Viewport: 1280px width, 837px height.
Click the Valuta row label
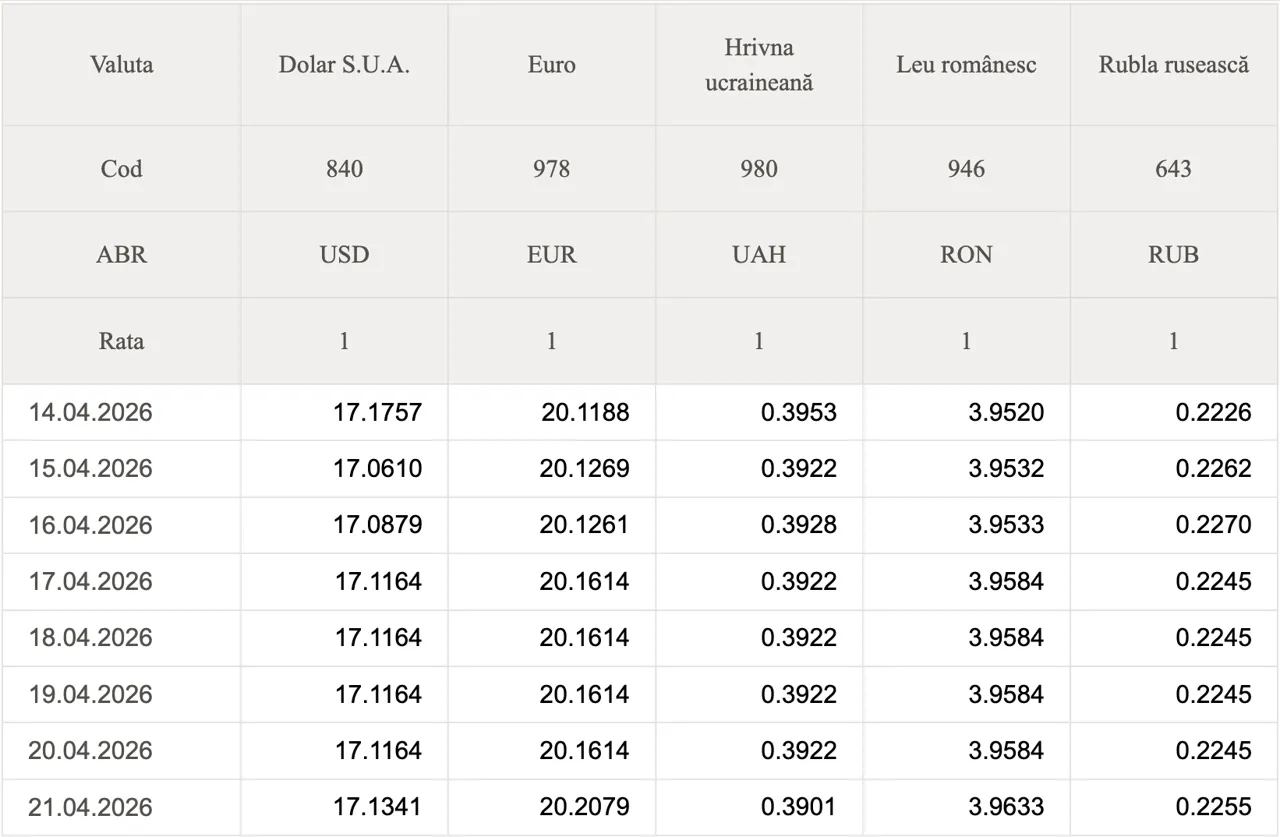point(121,65)
